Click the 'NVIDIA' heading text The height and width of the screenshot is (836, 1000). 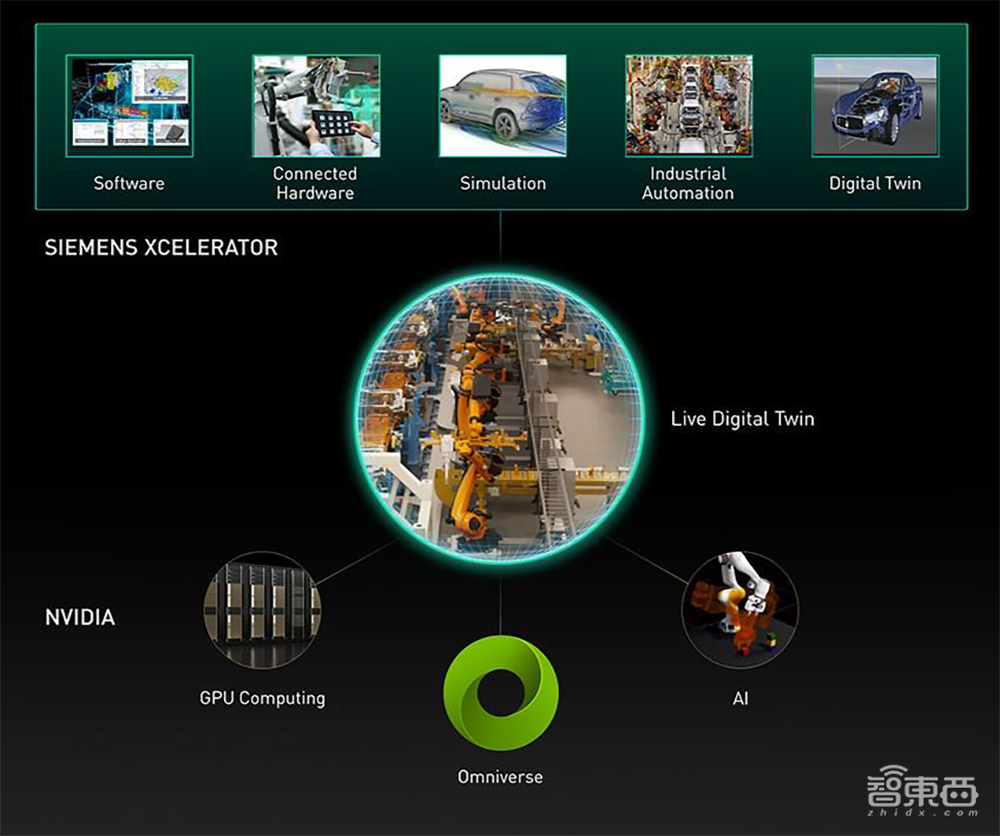pyautogui.click(x=80, y=617)
